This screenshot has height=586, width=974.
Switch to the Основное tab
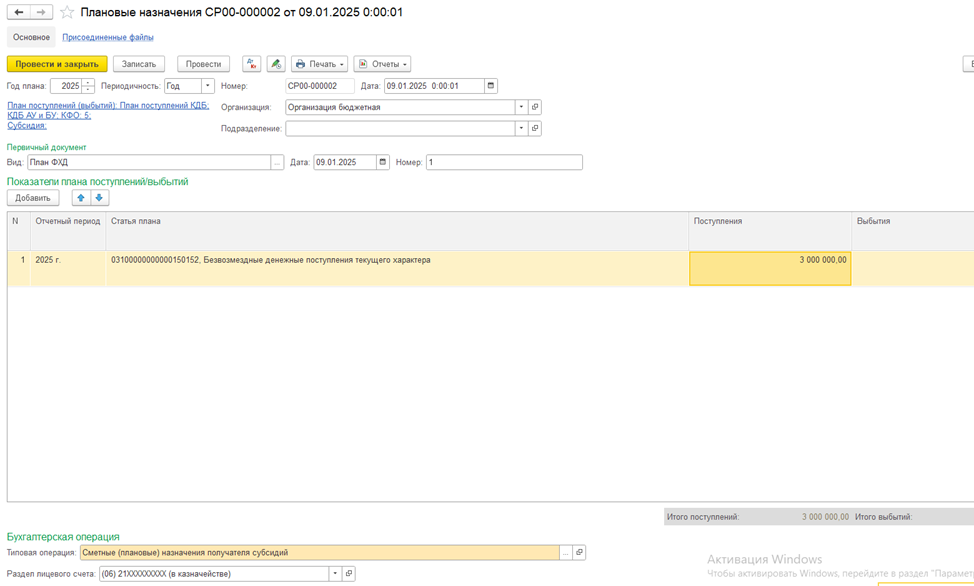(31, 37)
